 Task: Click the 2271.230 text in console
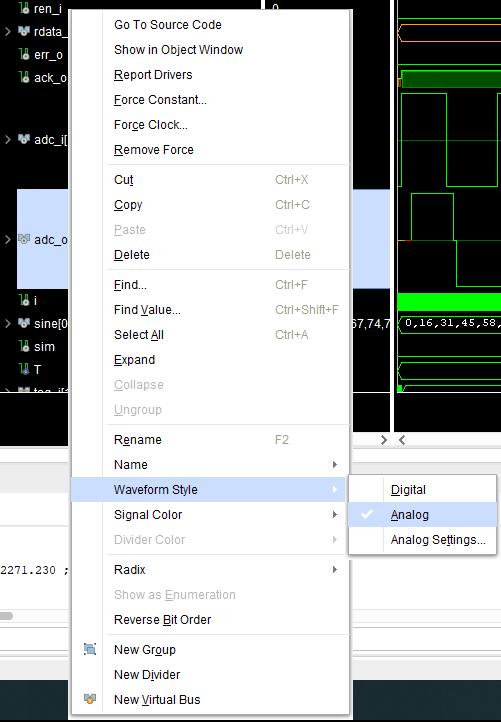coord(28,570)
